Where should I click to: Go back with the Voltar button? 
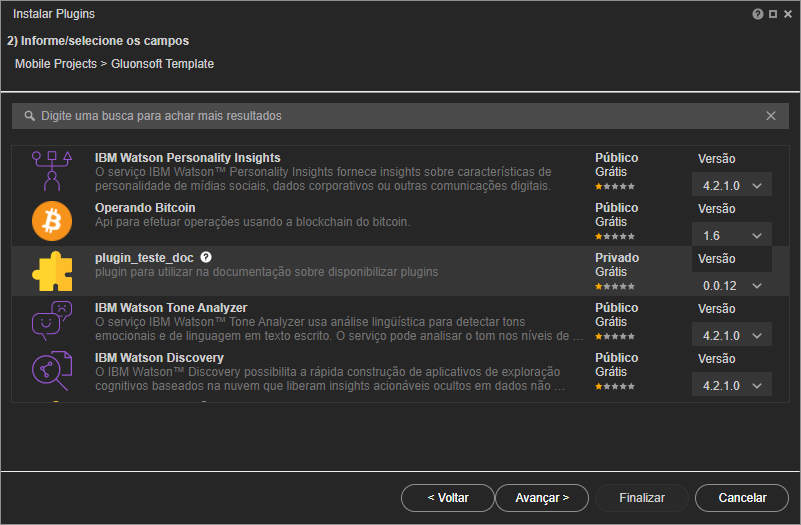point(447,498)
